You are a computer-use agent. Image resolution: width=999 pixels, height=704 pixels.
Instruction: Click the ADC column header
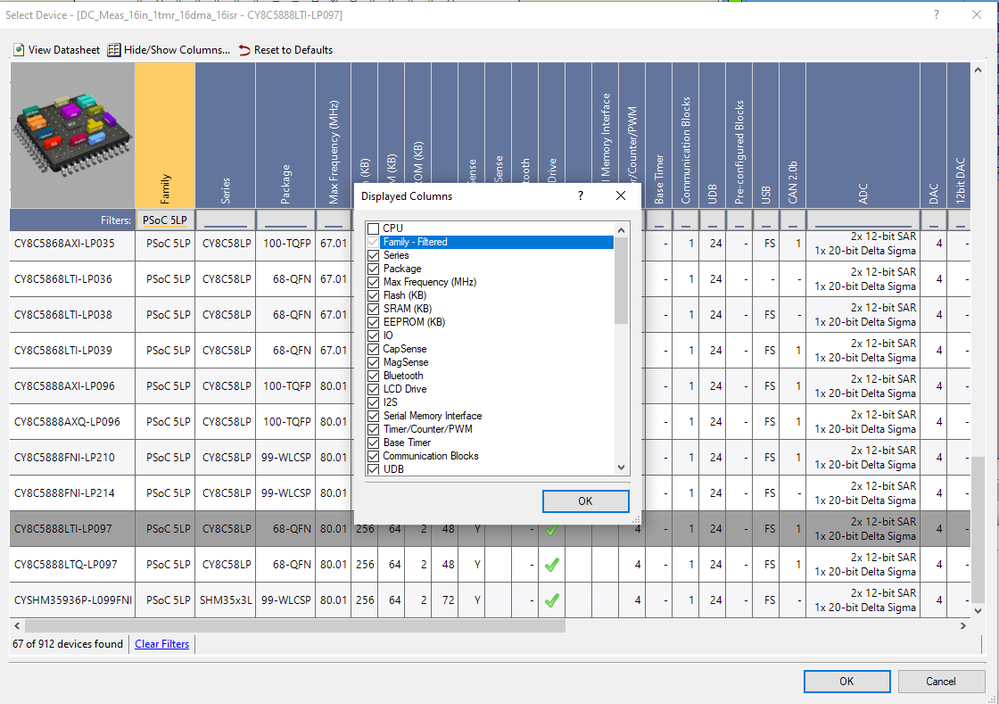pyautogui.click(x=863, y=135)
